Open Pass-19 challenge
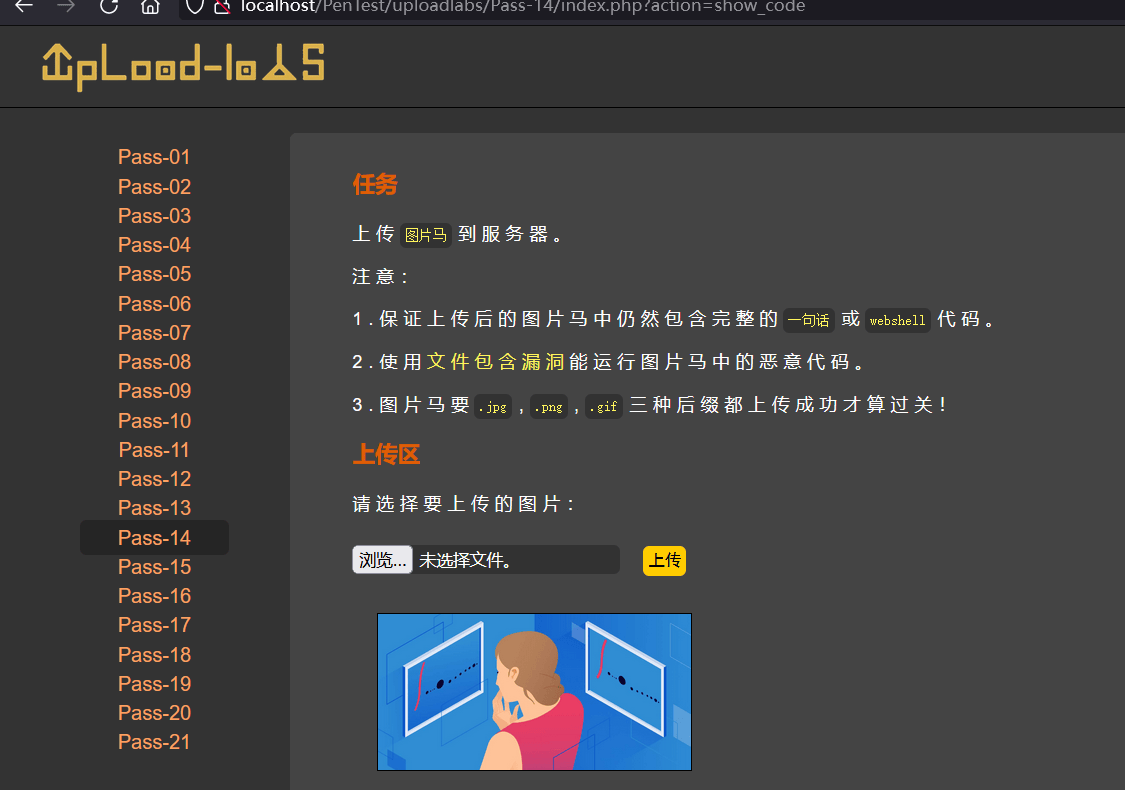 (154, 684)
